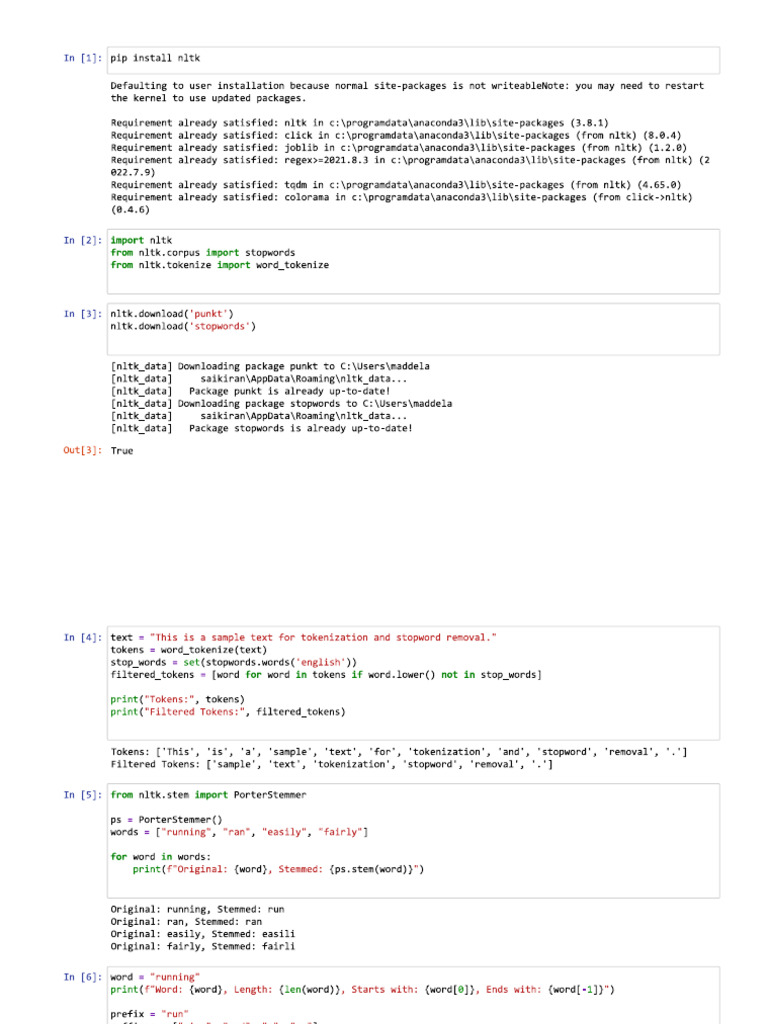Select the In [1] prompt label
This screenshot has height=1024, width=768.
tap(82, 58)
